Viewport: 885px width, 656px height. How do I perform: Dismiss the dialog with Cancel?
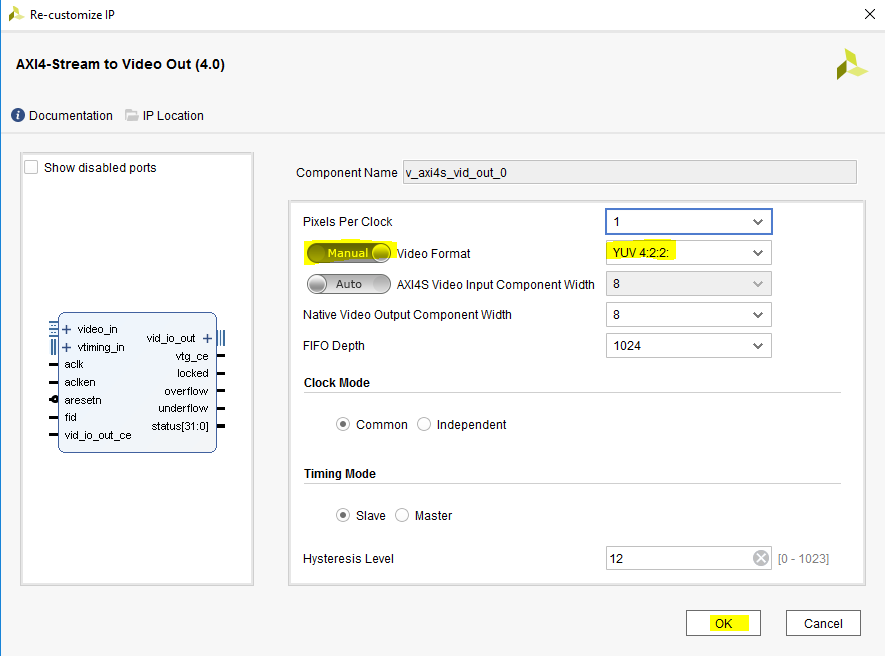point(822,622)
